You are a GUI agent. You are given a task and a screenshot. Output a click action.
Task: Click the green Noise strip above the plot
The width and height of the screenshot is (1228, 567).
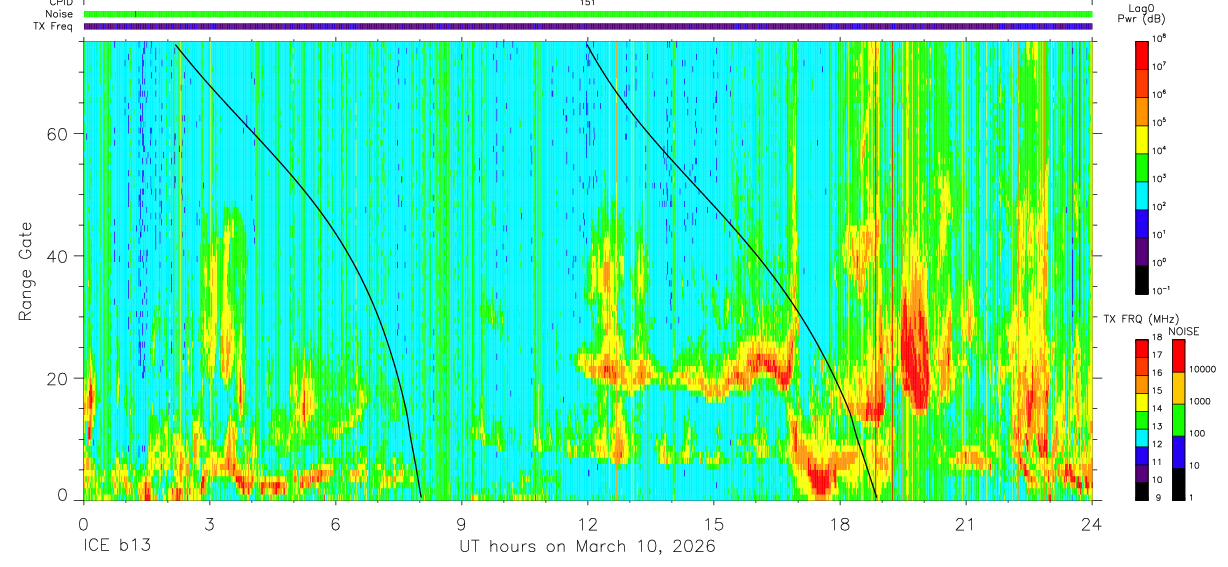click(588, 14)
